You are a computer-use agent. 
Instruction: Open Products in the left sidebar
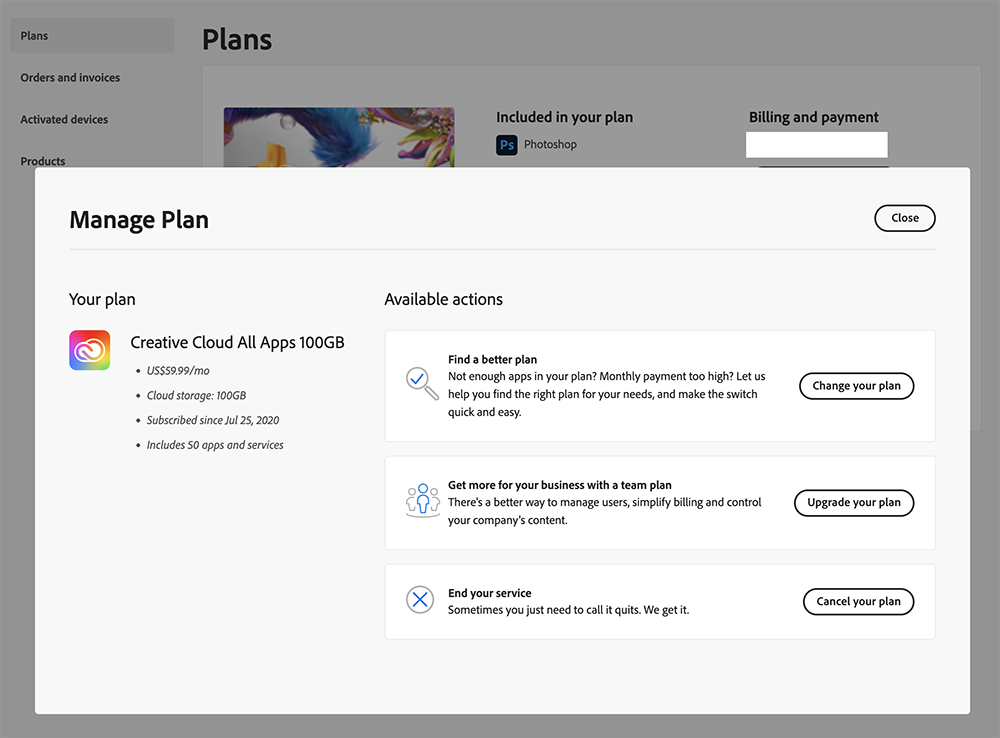(43, 161)
